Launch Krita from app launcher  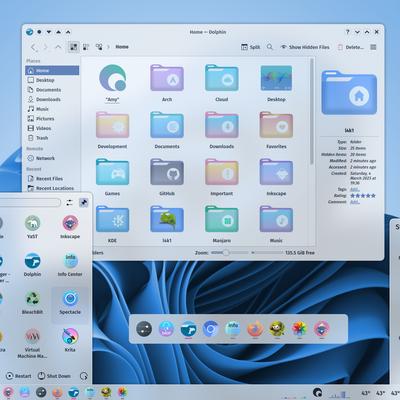pos(70,340)
